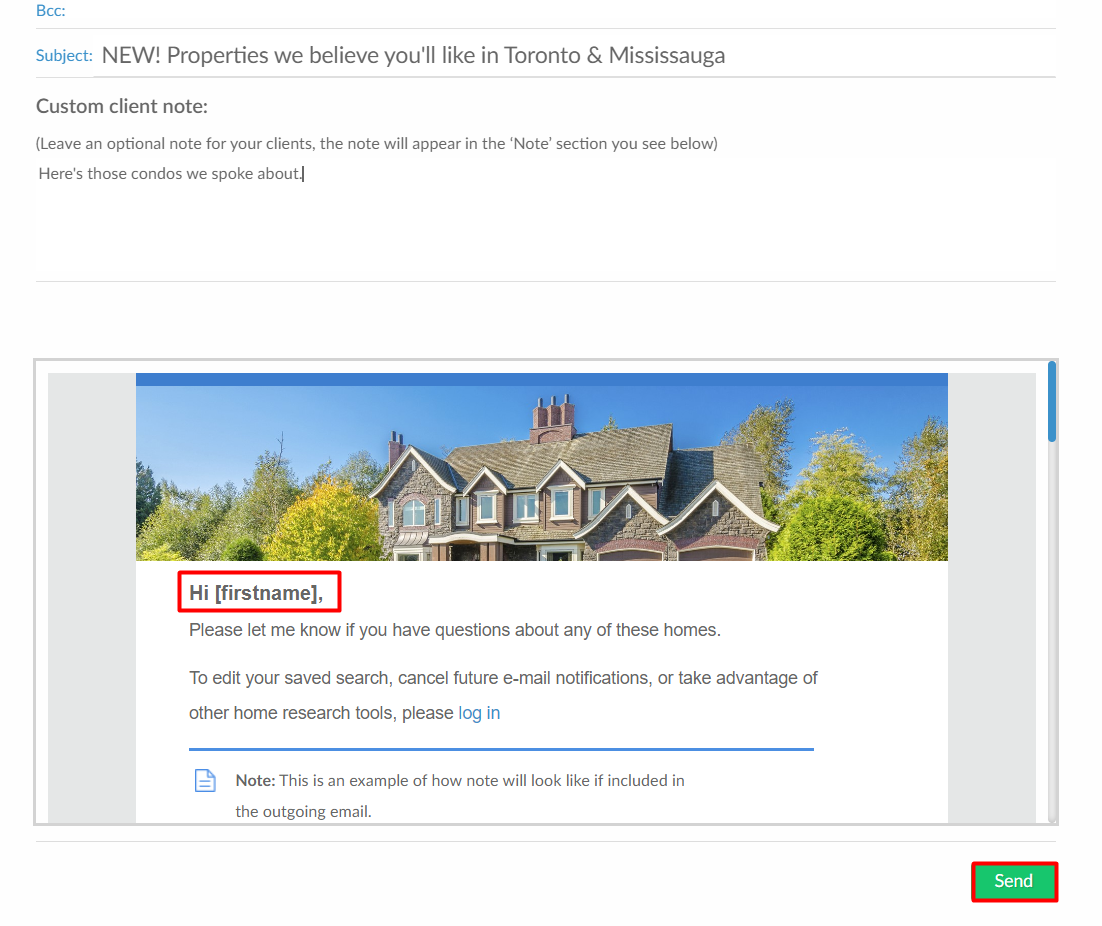Click the '(Leave an optional note' instruction text
1102x926 pixels.
click(377, 143)
